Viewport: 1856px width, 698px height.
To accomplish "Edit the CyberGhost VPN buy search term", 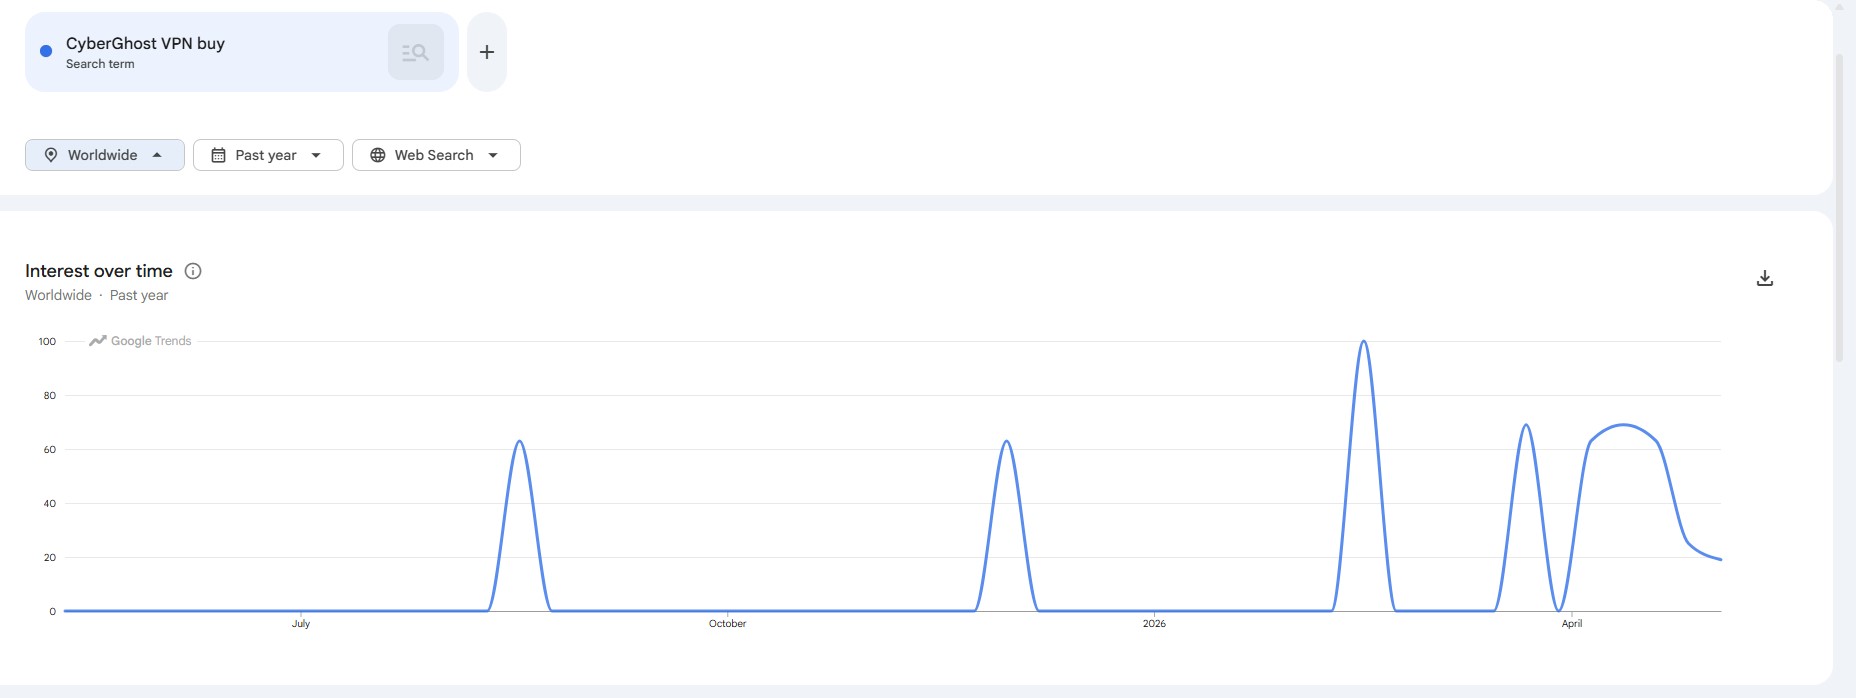I will [145, 43].
